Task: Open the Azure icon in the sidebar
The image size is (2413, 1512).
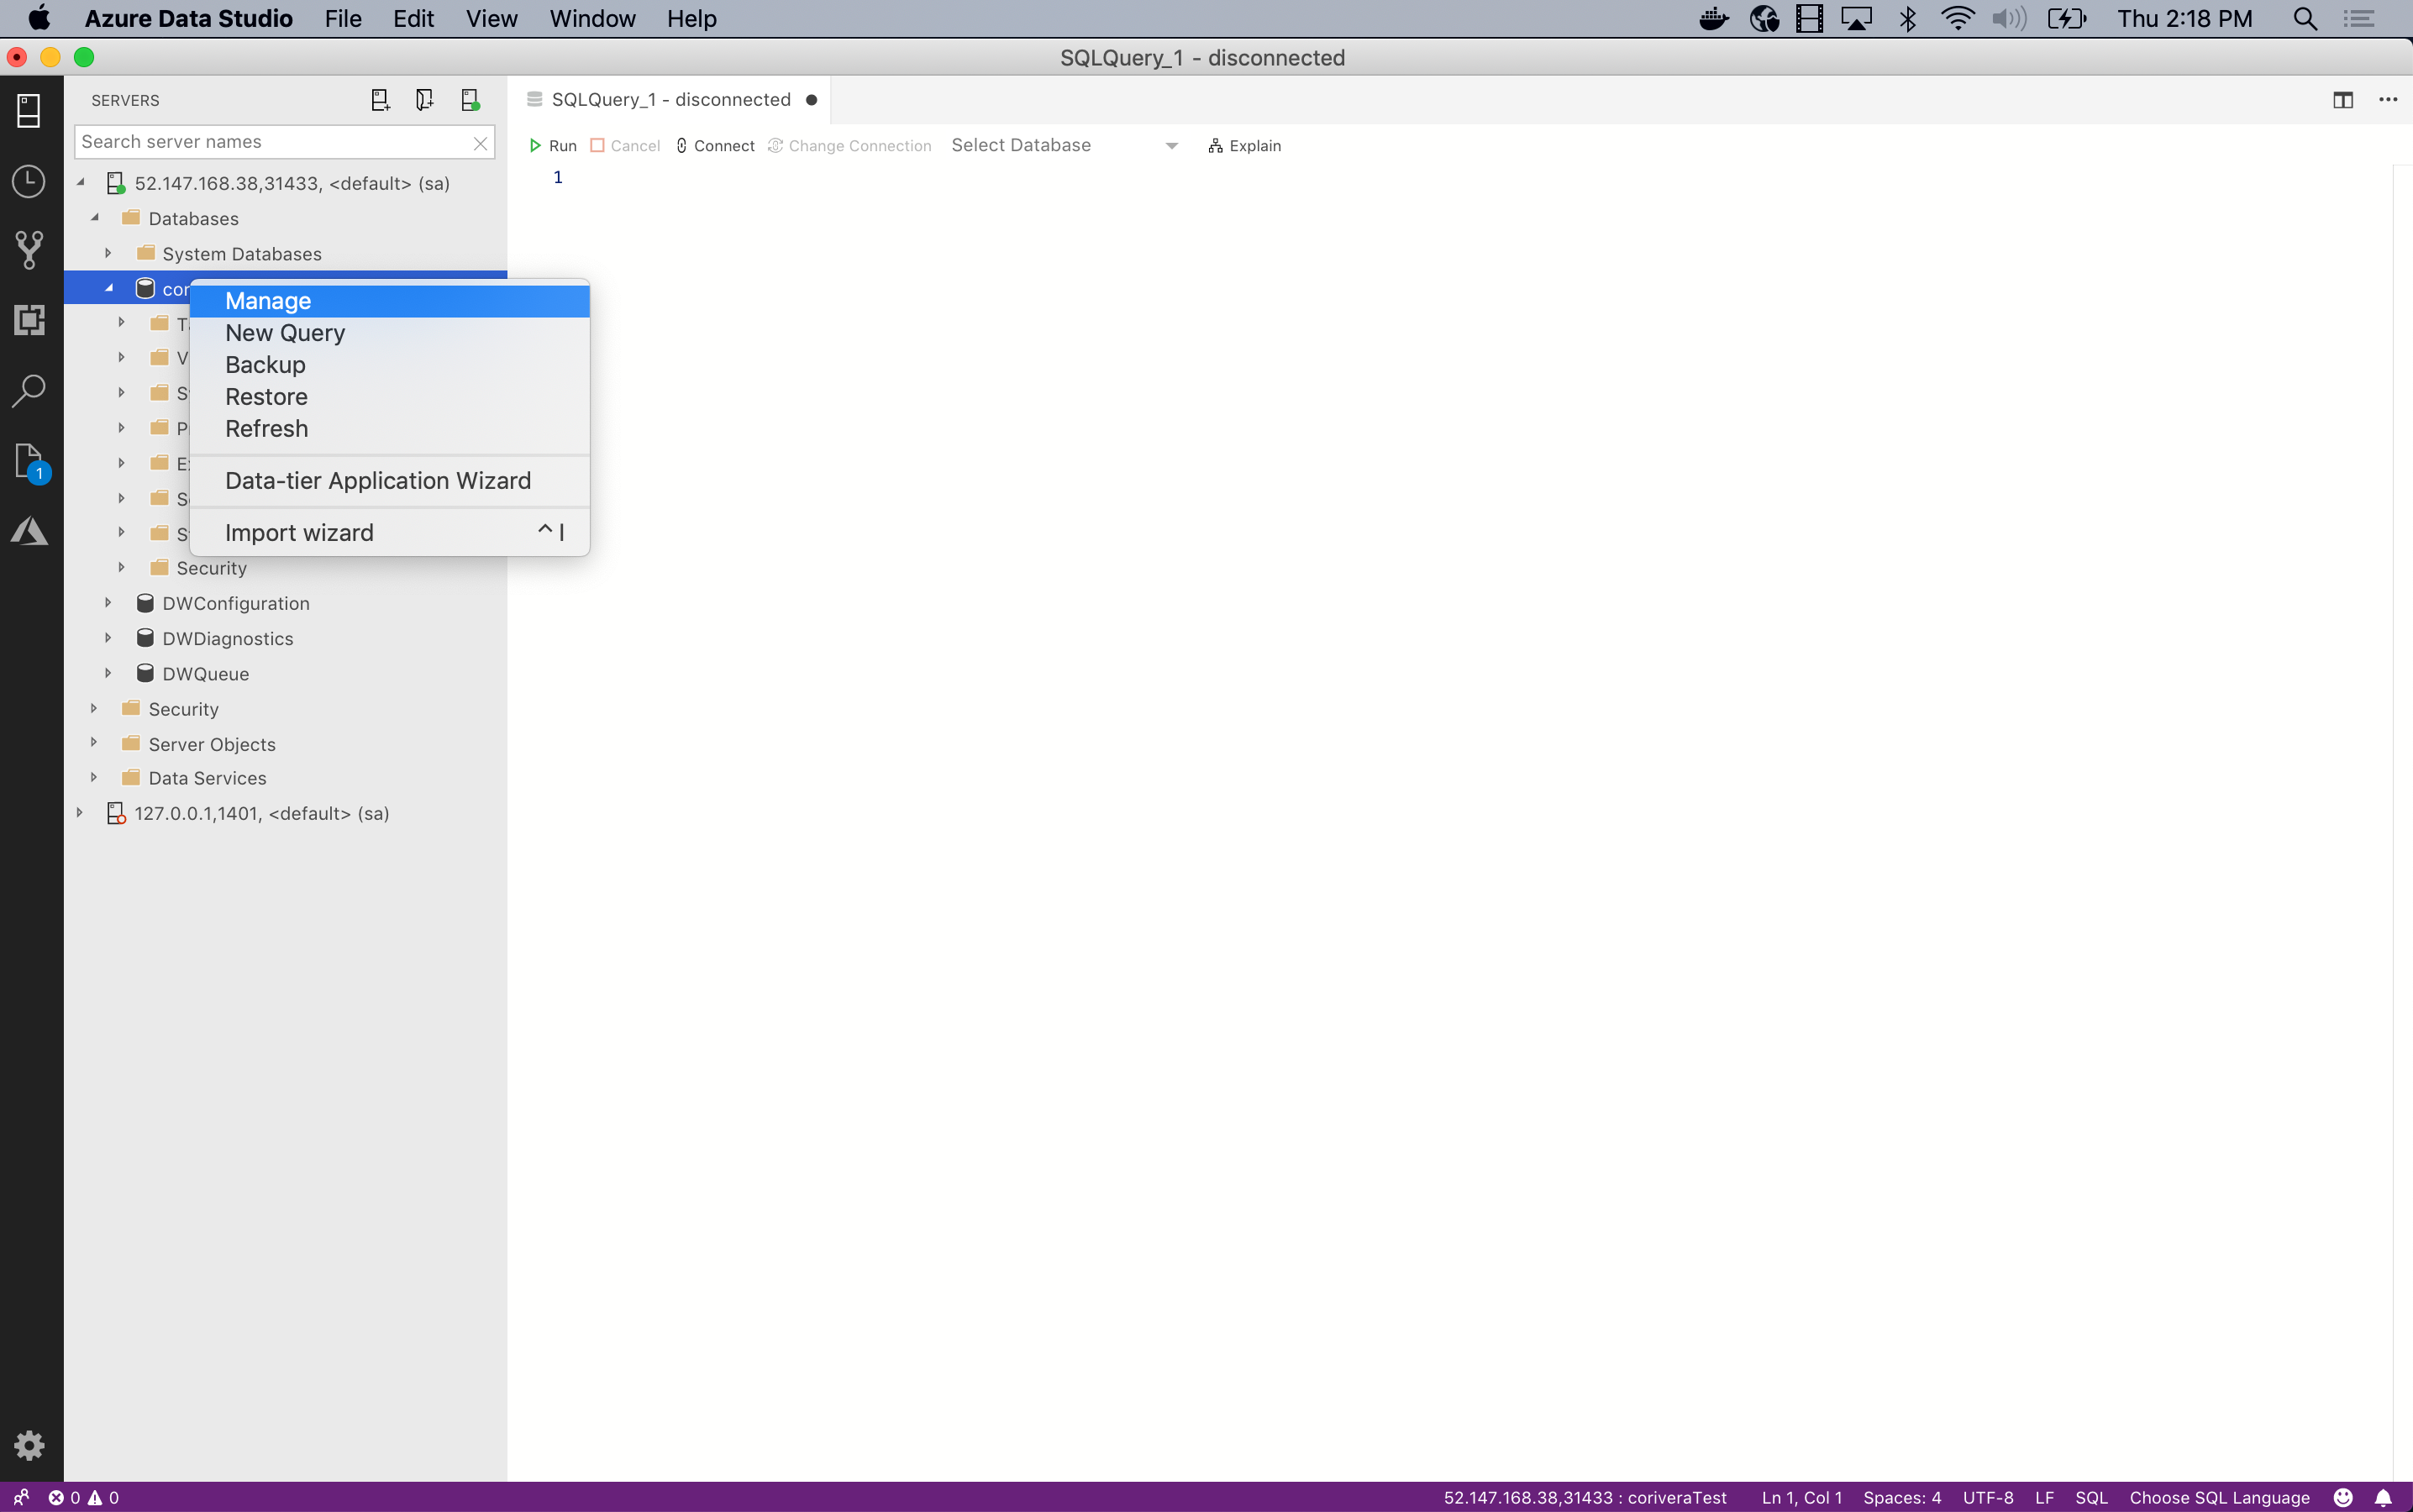Action: [x=29, y=531]
